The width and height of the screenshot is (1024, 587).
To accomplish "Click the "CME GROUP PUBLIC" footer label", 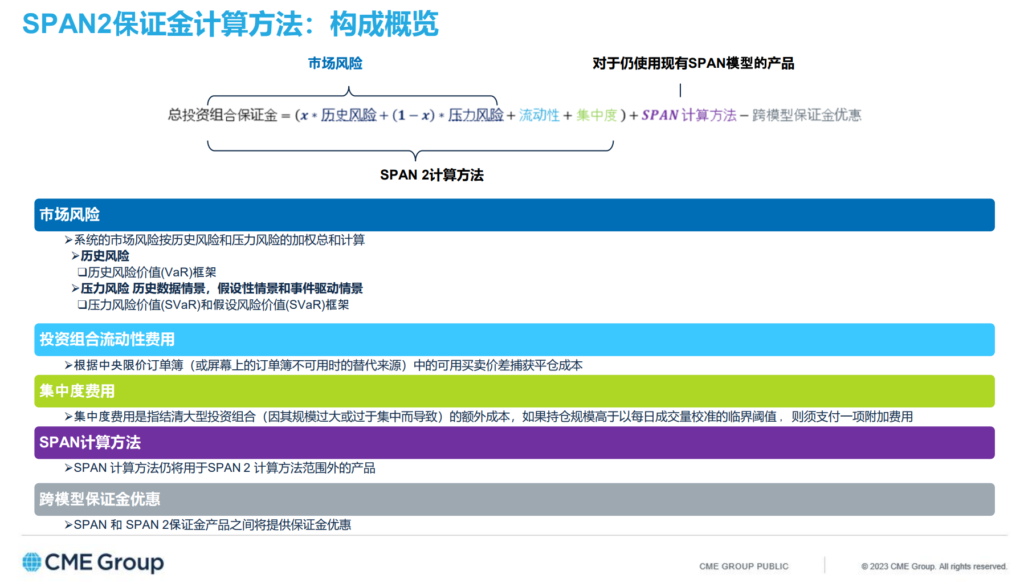I will click(x=744, y=567).
